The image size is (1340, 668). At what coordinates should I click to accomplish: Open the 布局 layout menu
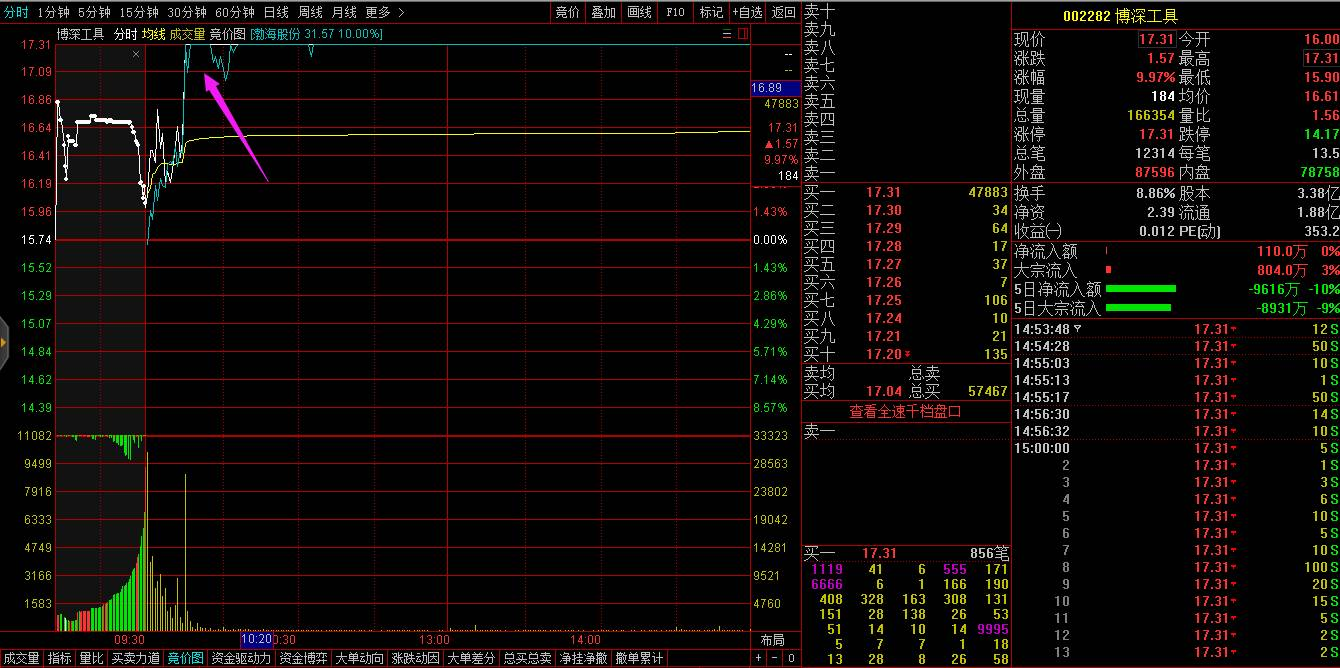(x=773, y=639)
